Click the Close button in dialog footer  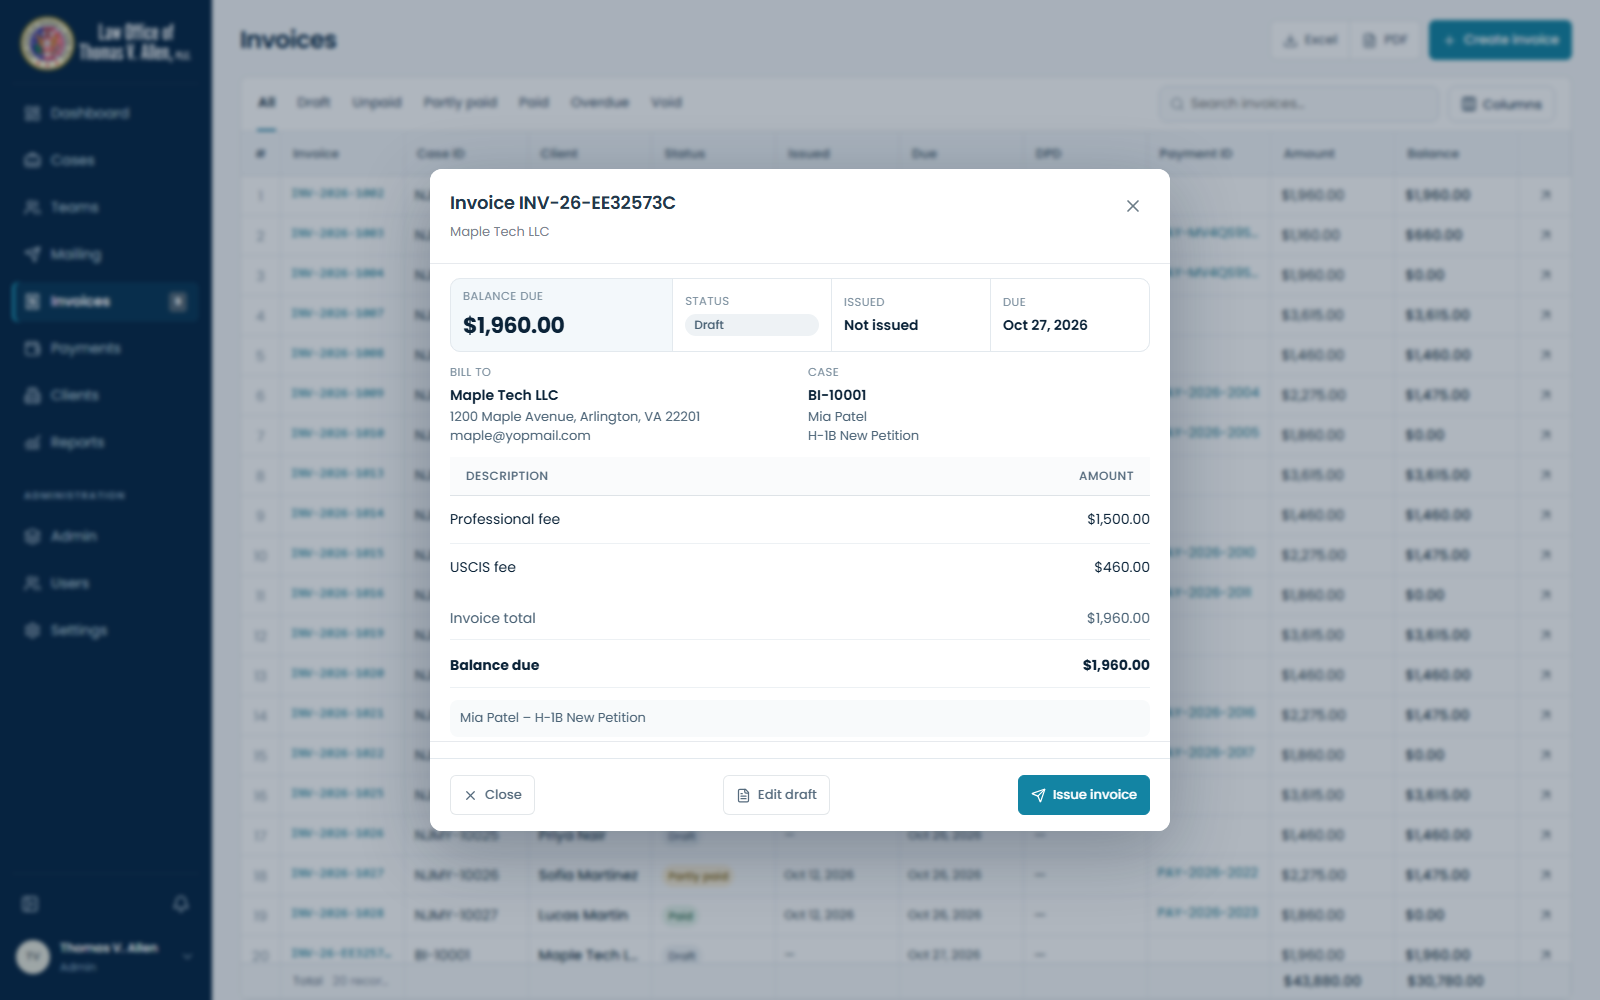(x=492, y=795)
